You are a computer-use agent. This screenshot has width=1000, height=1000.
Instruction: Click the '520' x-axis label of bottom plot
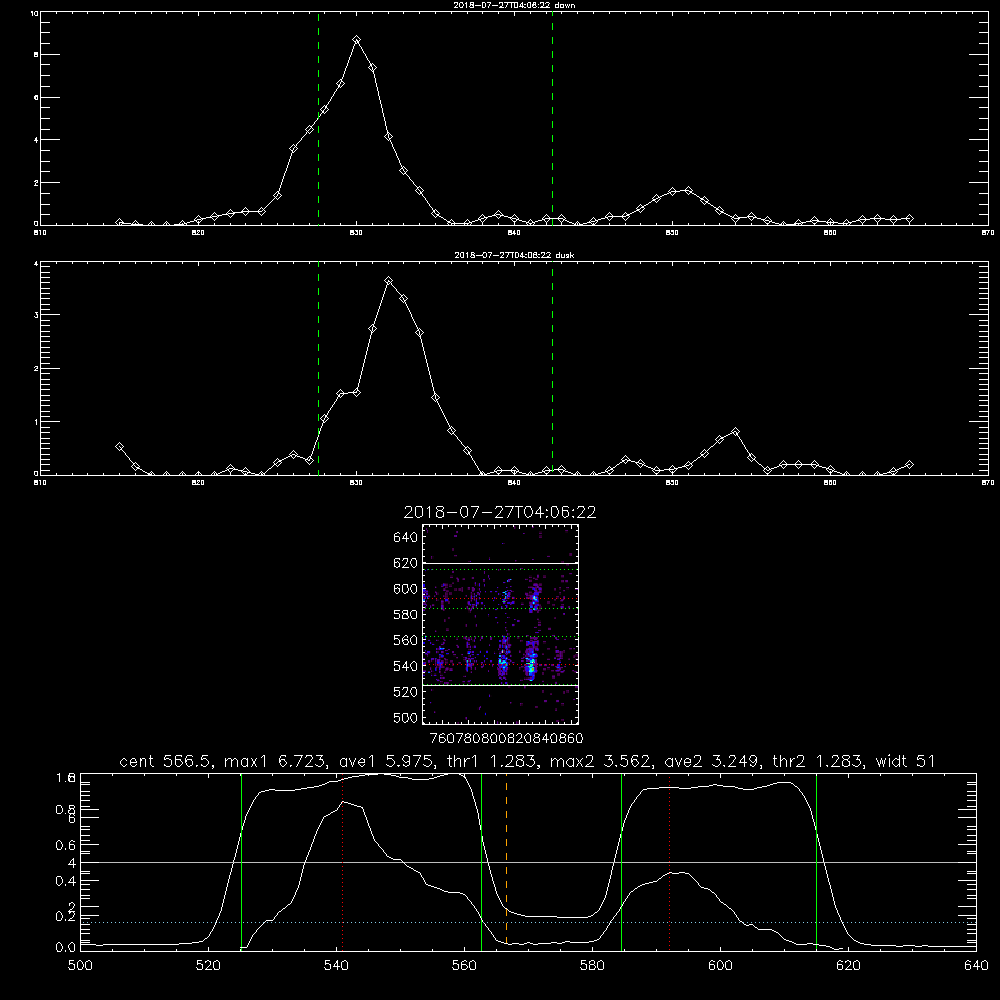(x=208, y=966)
